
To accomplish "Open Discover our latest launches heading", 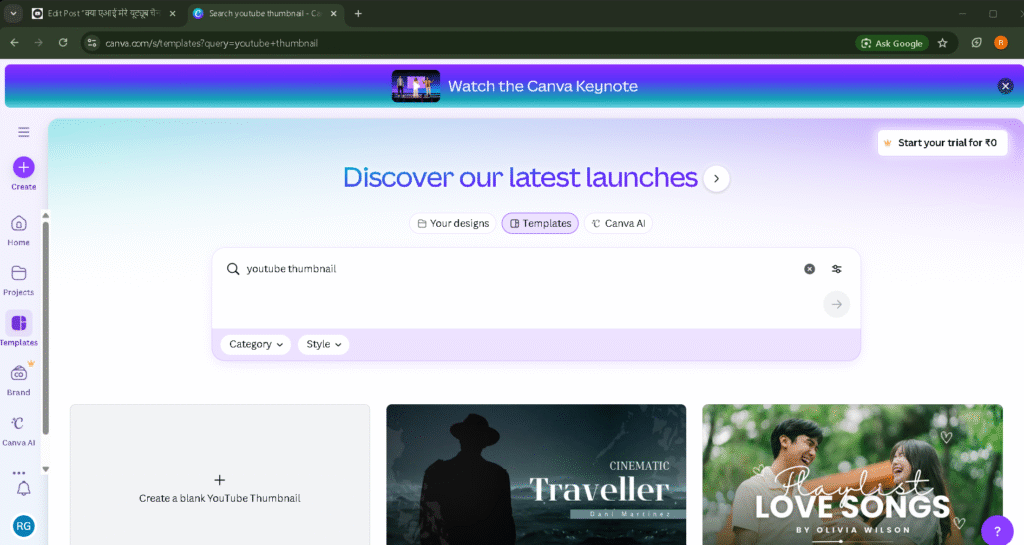I will point(520,178).
